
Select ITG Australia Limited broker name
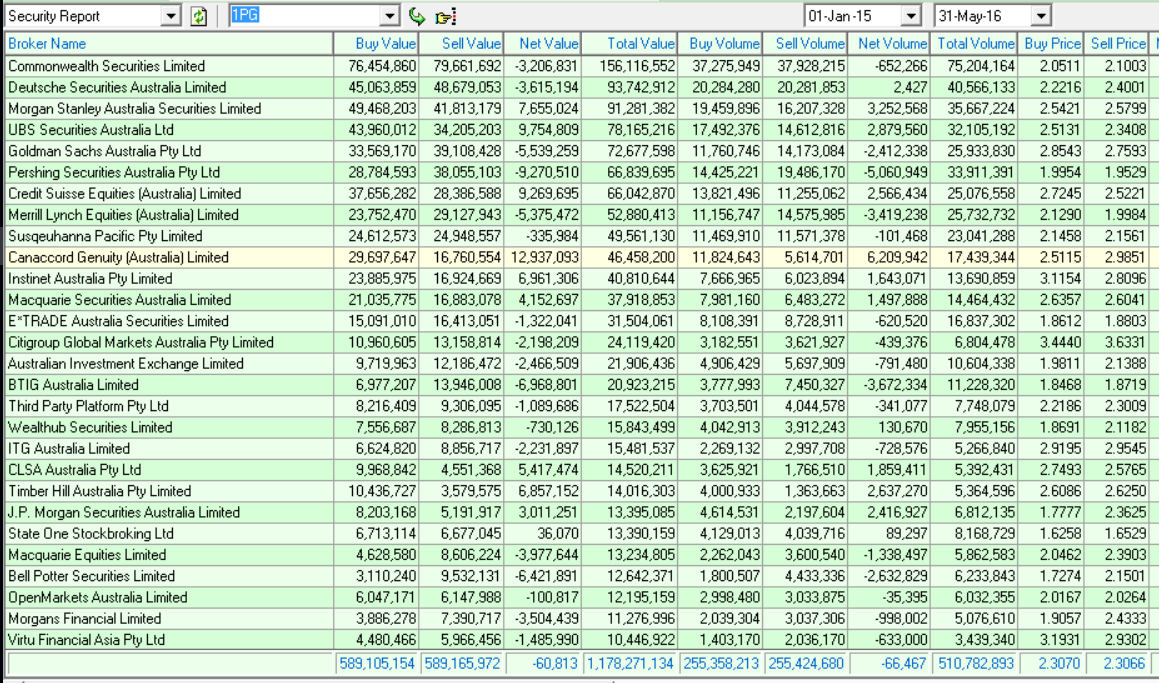[69, 449]
